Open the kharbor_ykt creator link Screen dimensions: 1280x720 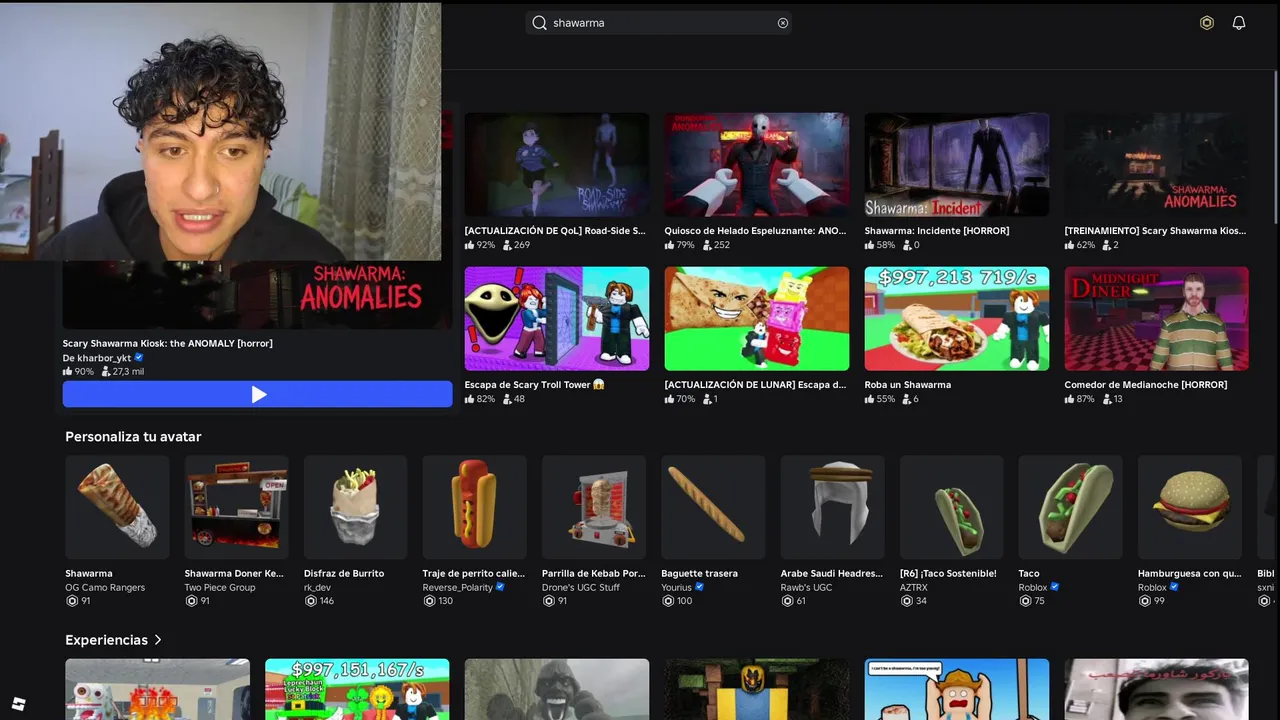tap(97, 358)
